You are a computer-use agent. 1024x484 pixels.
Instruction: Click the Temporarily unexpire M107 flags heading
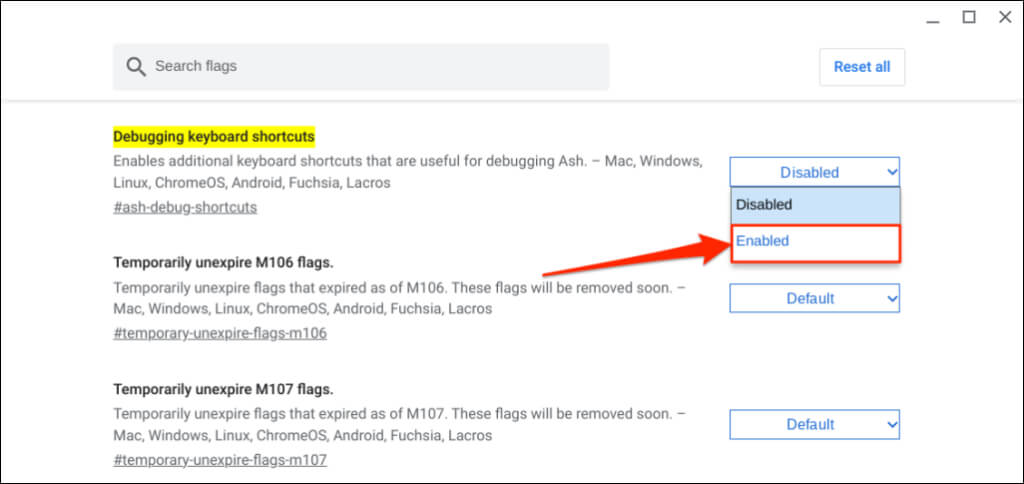point(223,389)
